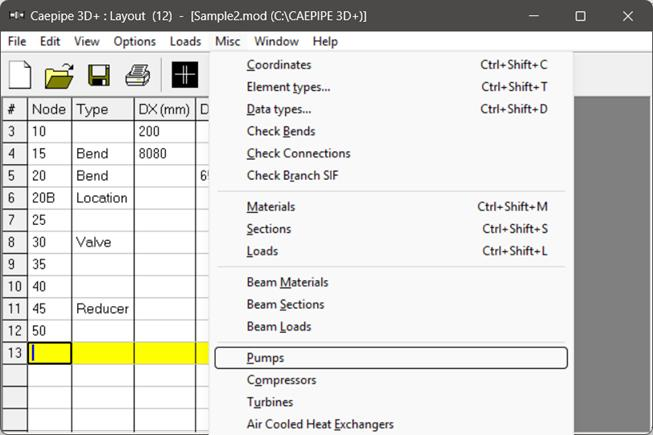
Task: Open the Help menu
Action: pos(325,41)
